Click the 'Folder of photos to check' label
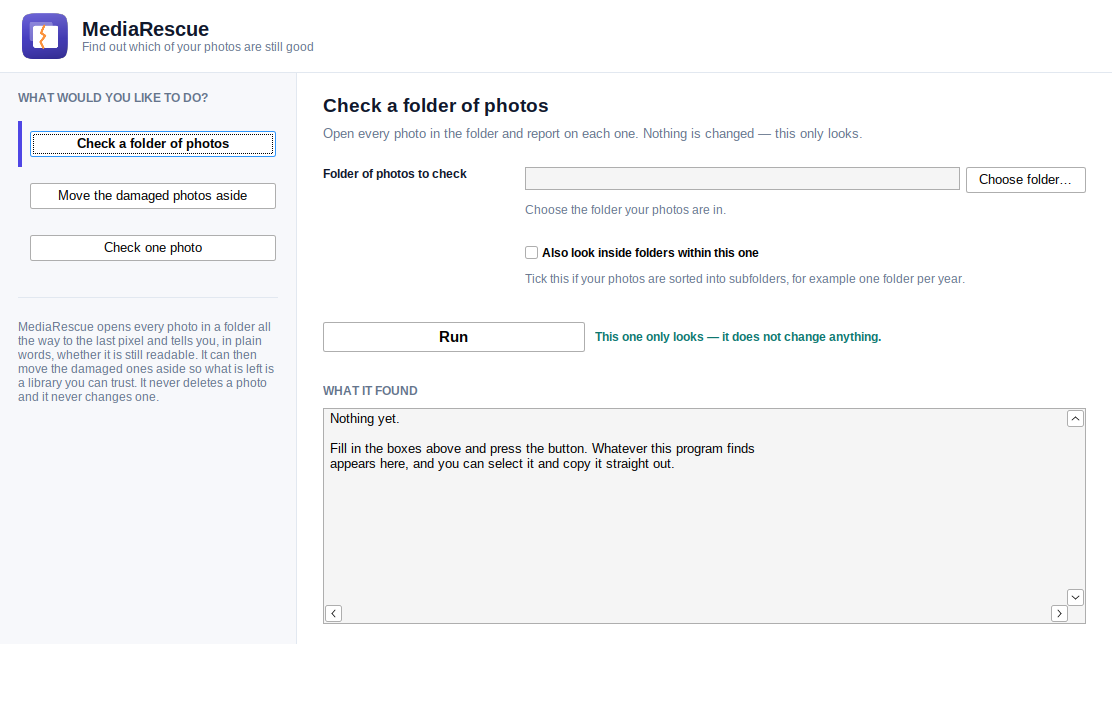1112x726 pixels. click(394, 174)
